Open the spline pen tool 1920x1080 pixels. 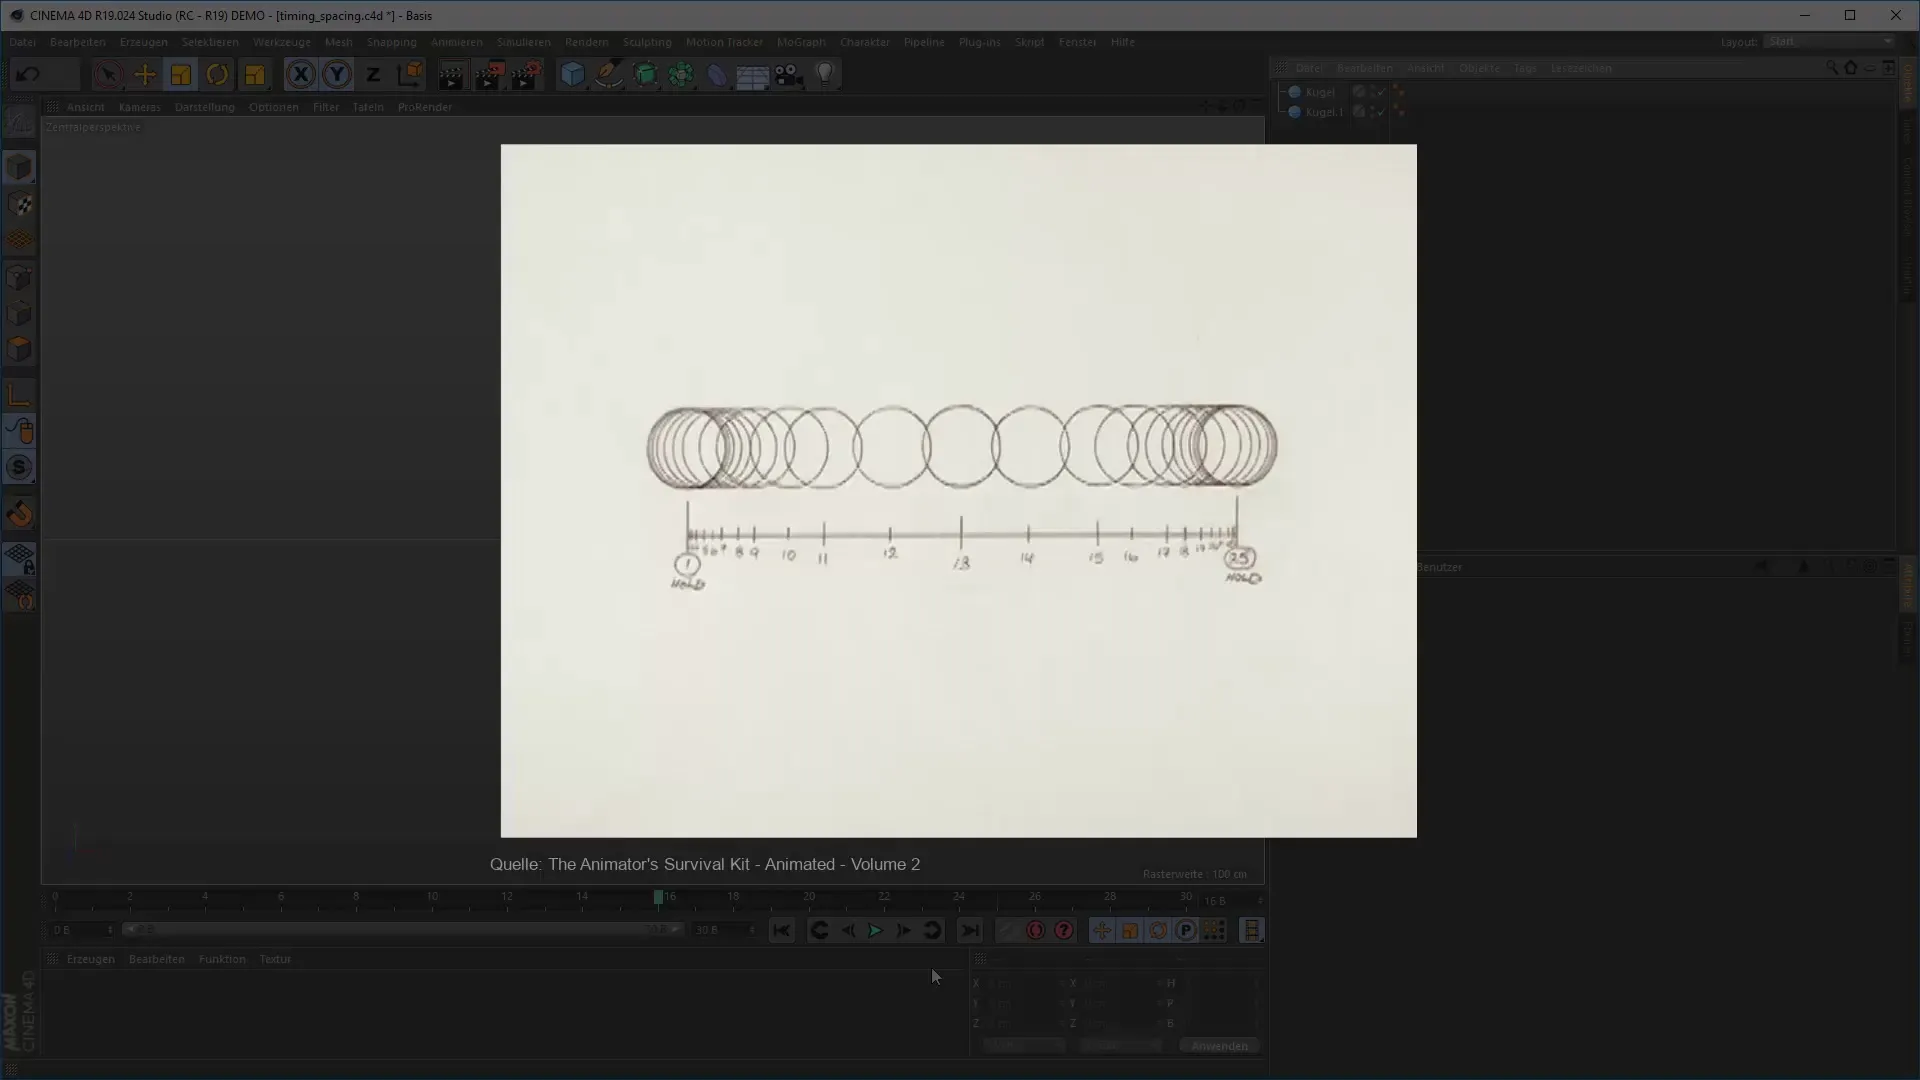609,75
